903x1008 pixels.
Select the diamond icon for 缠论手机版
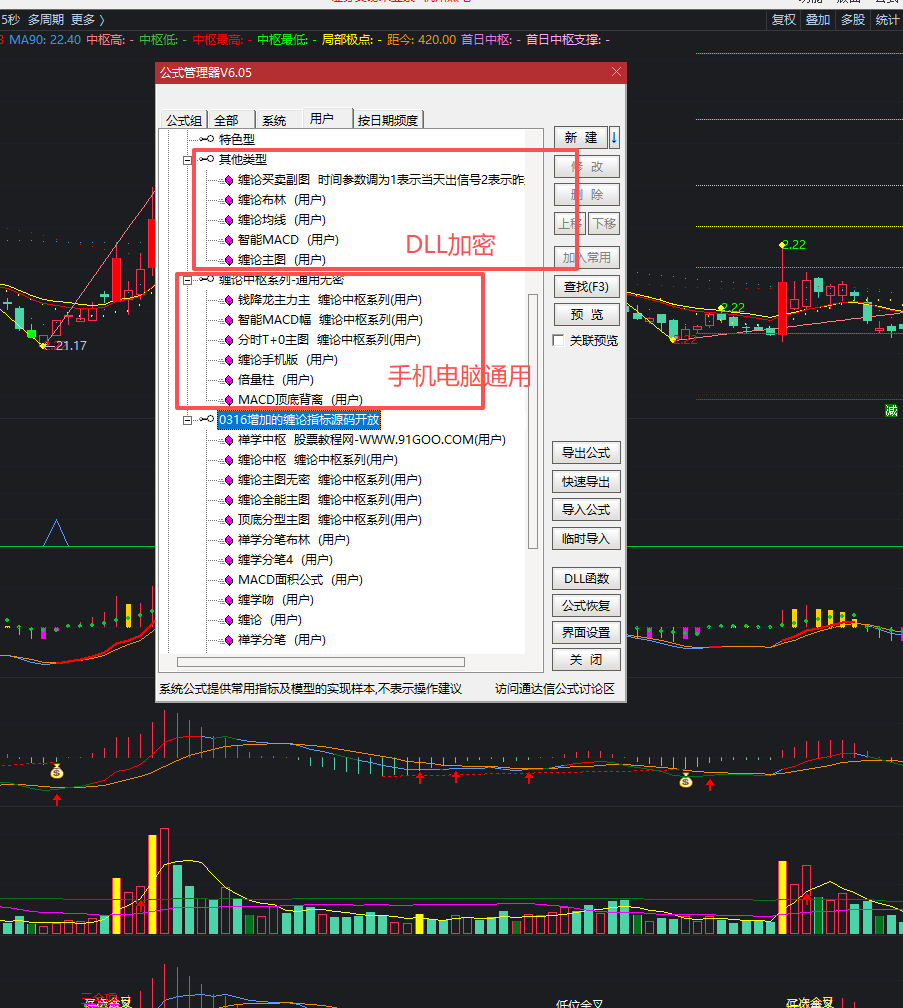(228, 360)
